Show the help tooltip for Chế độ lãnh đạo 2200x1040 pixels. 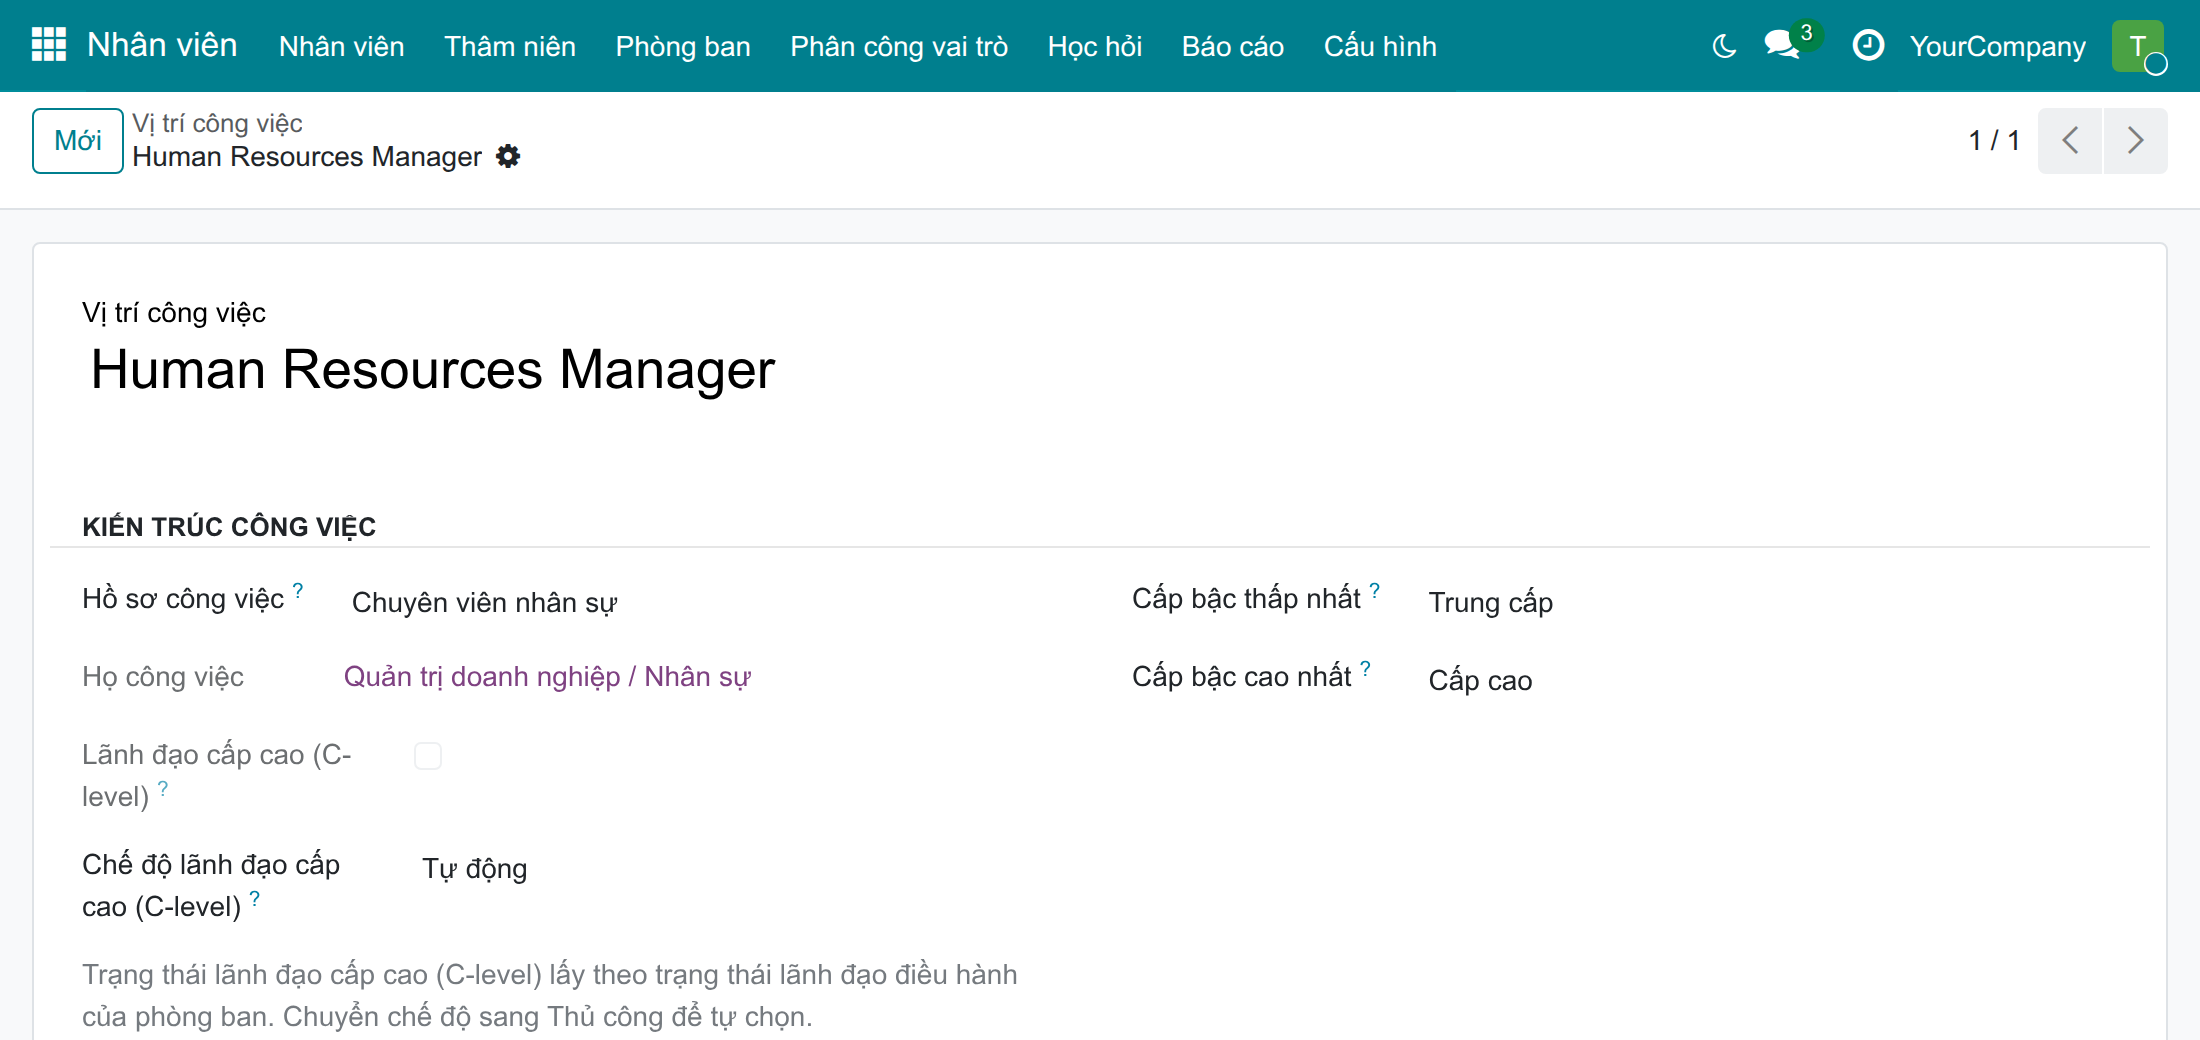(255, 898)
